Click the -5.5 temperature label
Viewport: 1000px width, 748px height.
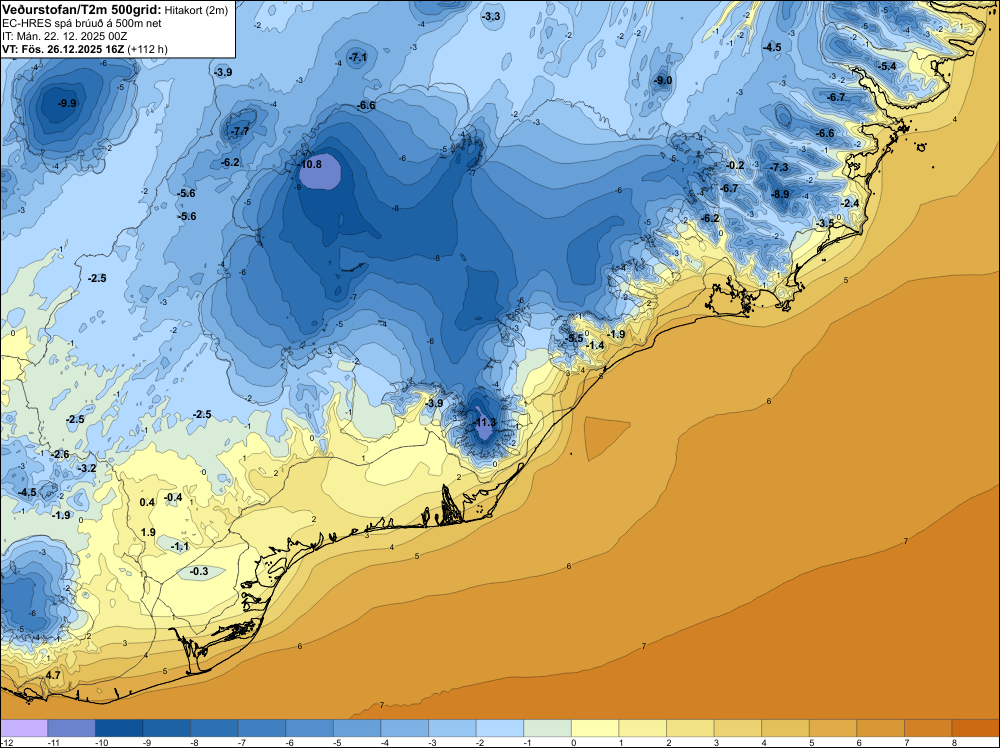pos(574,339)
